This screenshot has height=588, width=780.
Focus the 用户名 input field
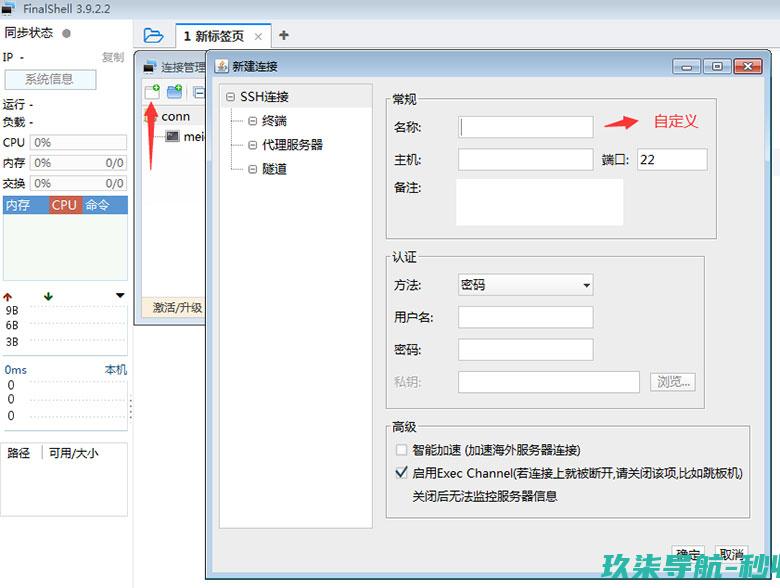pos(526,317)
